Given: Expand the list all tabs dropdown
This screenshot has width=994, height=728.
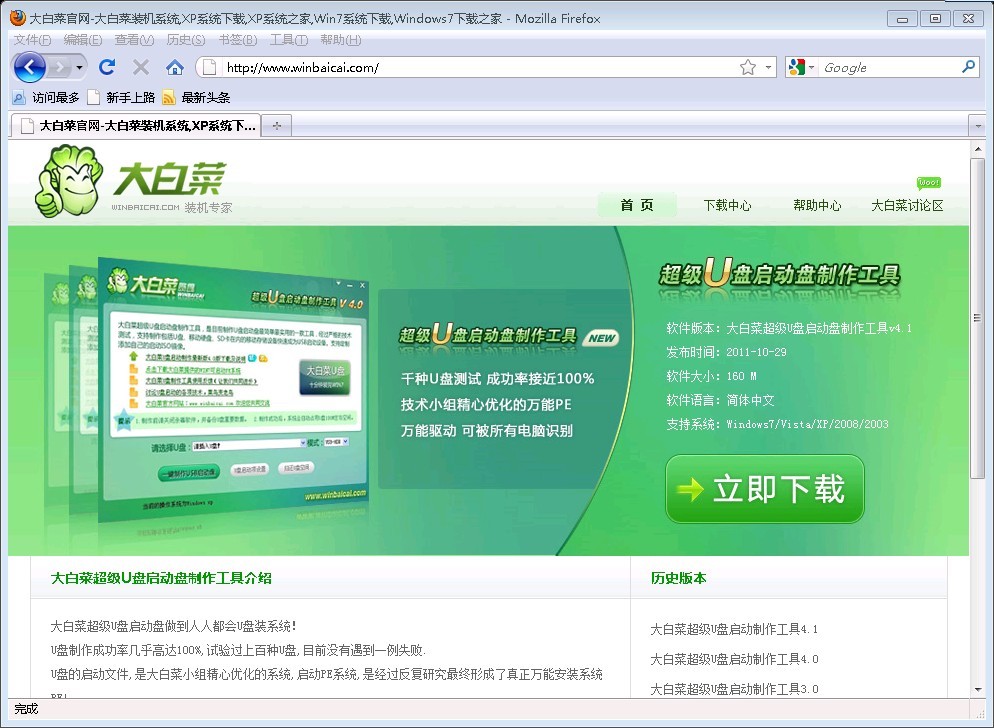Looking at the screenshot, I should pyautogui.click(x=978, y=125).
